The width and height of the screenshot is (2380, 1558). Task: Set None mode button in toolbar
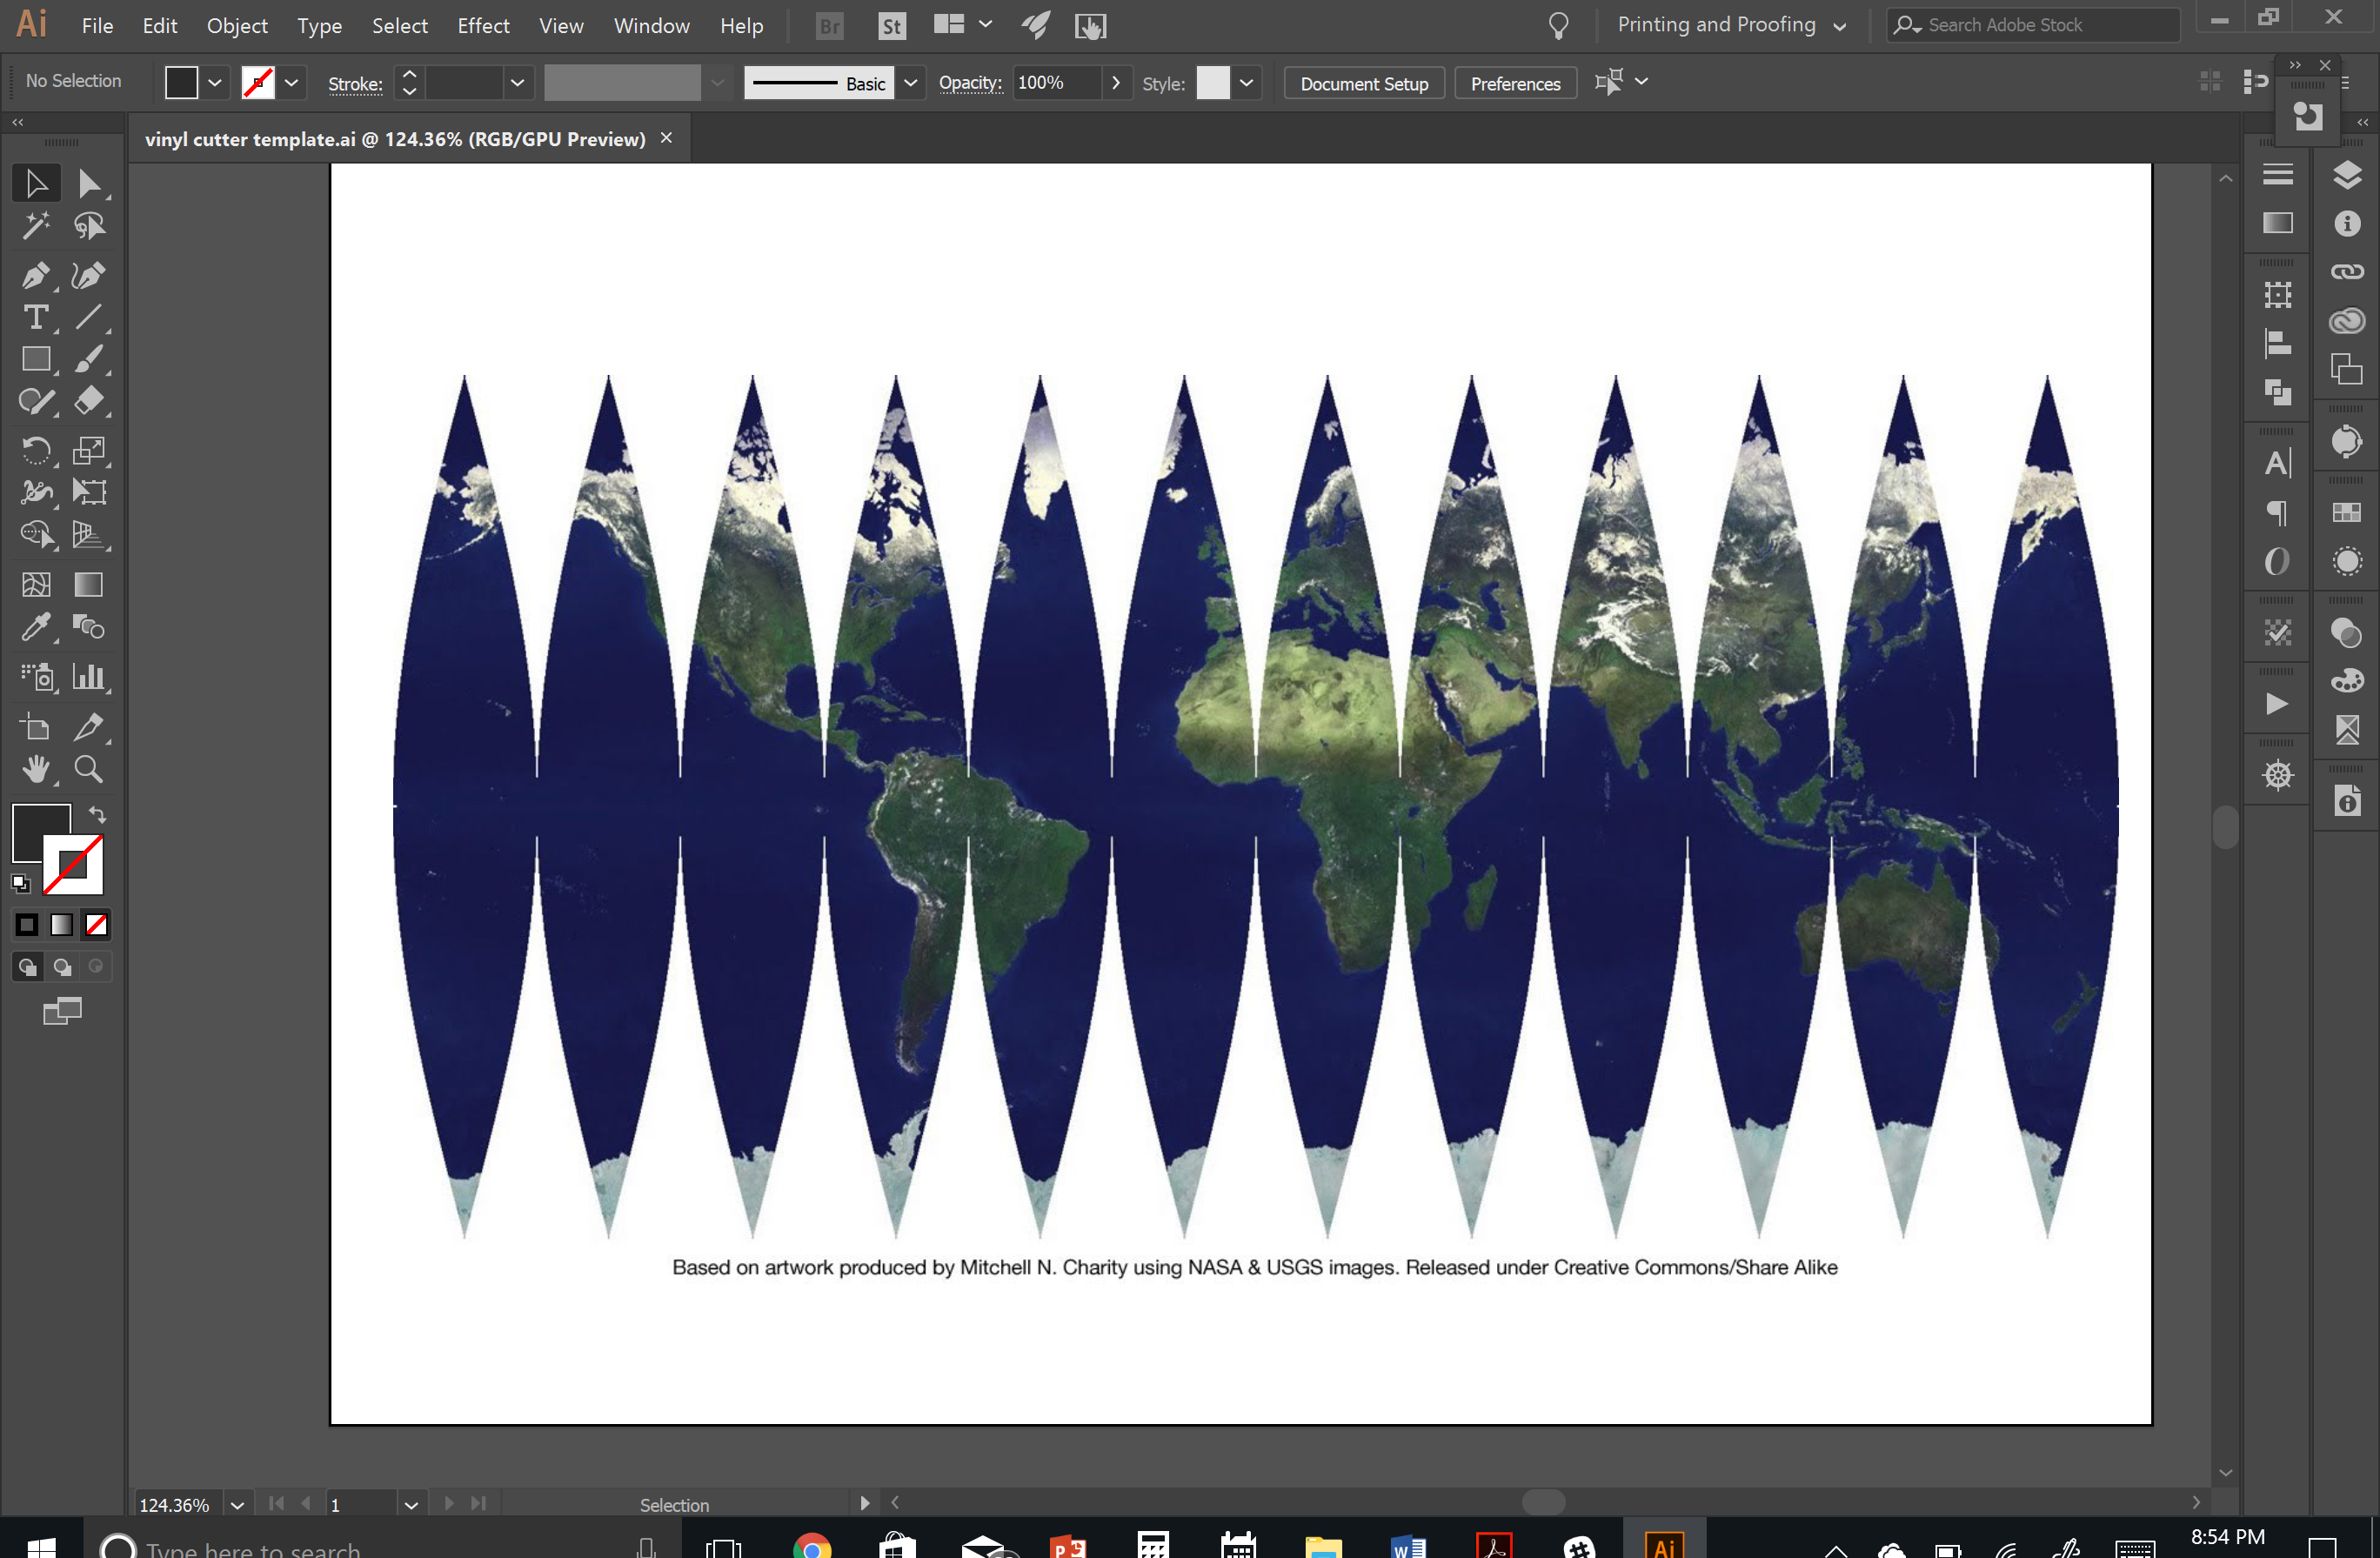[x=97, y=925]
